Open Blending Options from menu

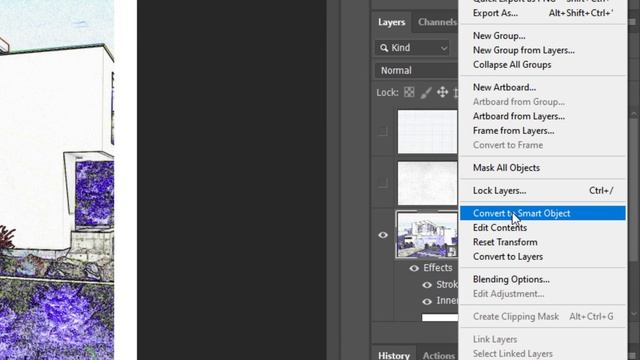543,280
